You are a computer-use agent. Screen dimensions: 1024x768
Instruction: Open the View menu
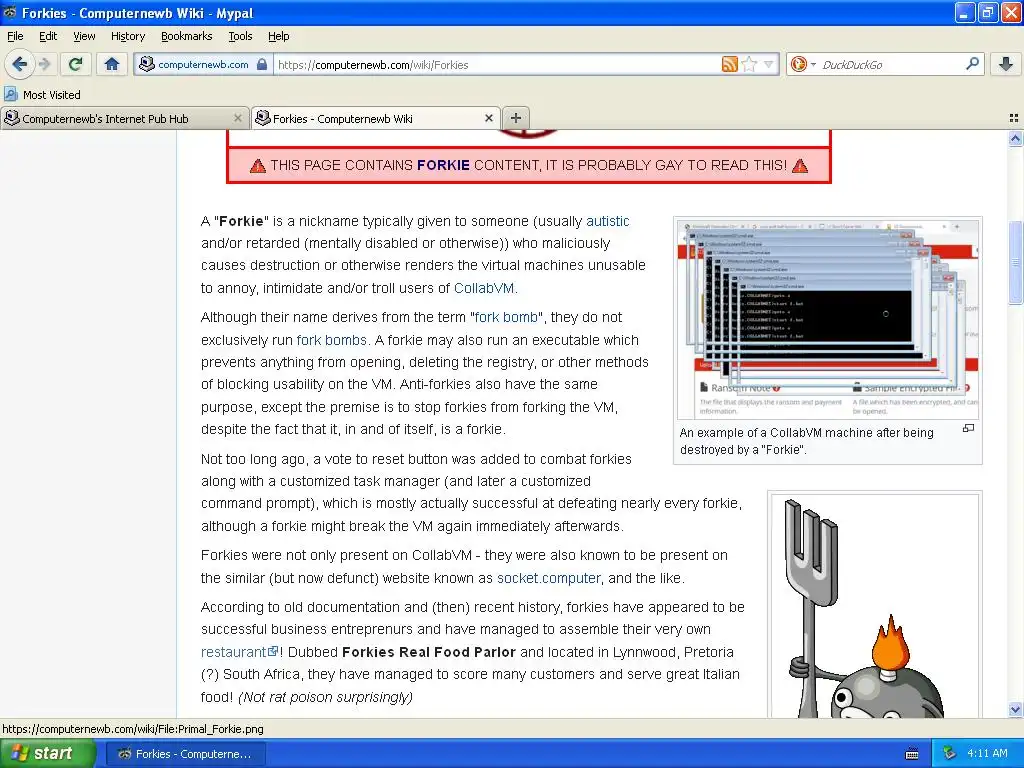84,36
